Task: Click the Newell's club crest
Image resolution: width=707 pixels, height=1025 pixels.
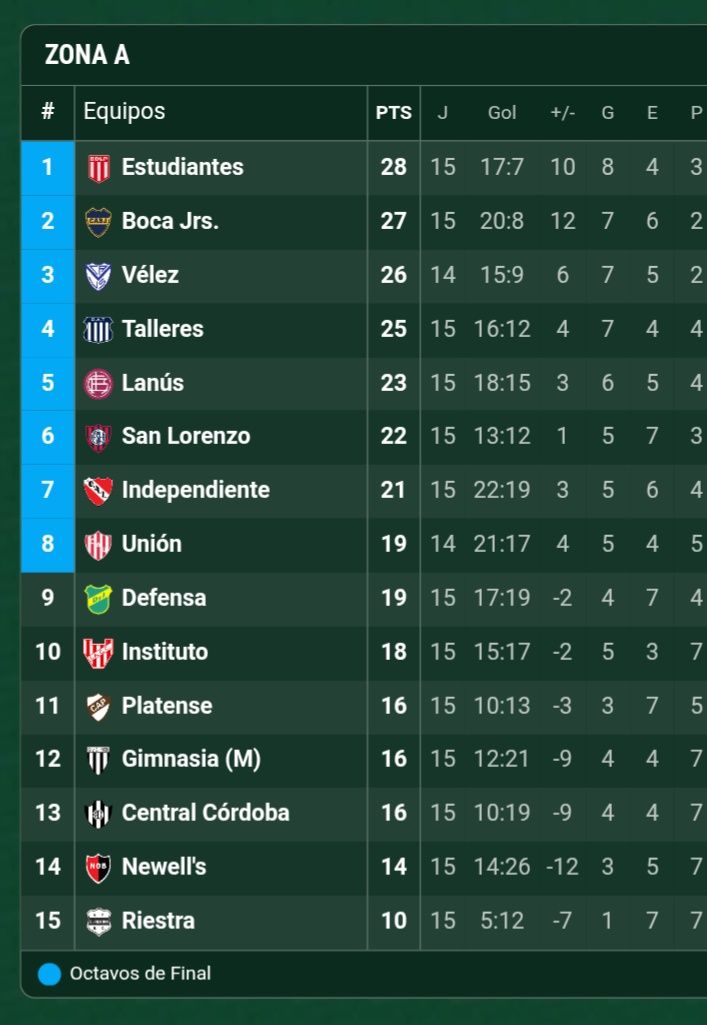Action: (97, 867)
